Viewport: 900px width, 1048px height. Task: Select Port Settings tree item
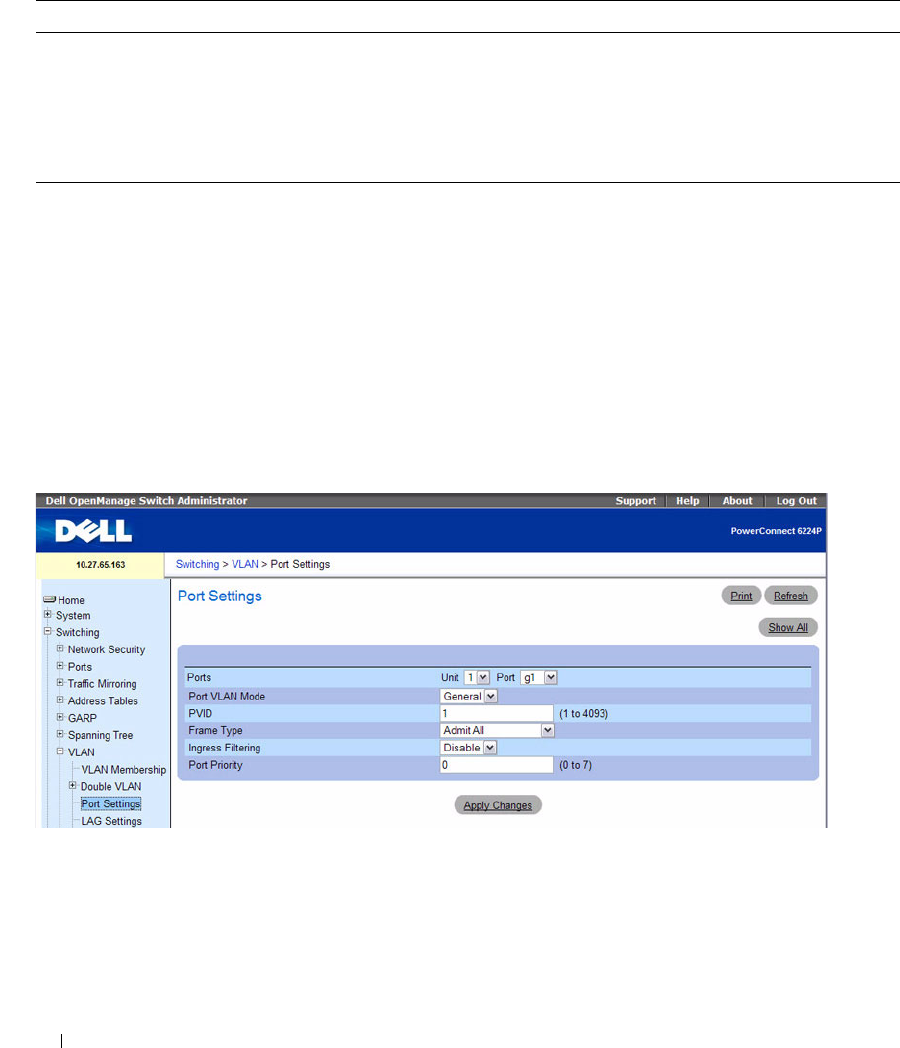111,804
